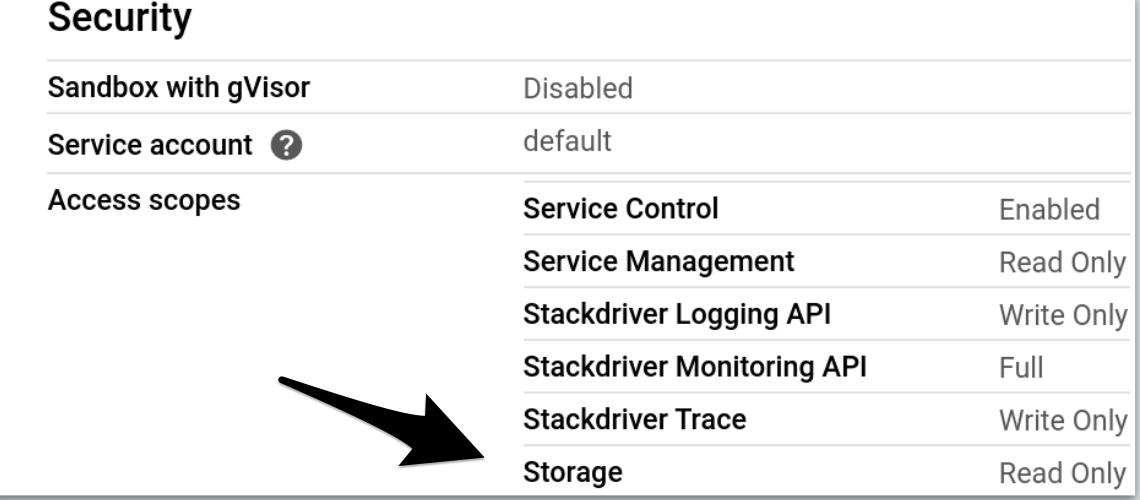Image resolution: width=1140 pixels, height=500 pixels.
Task: Click the default service account value
Action: 567,141
